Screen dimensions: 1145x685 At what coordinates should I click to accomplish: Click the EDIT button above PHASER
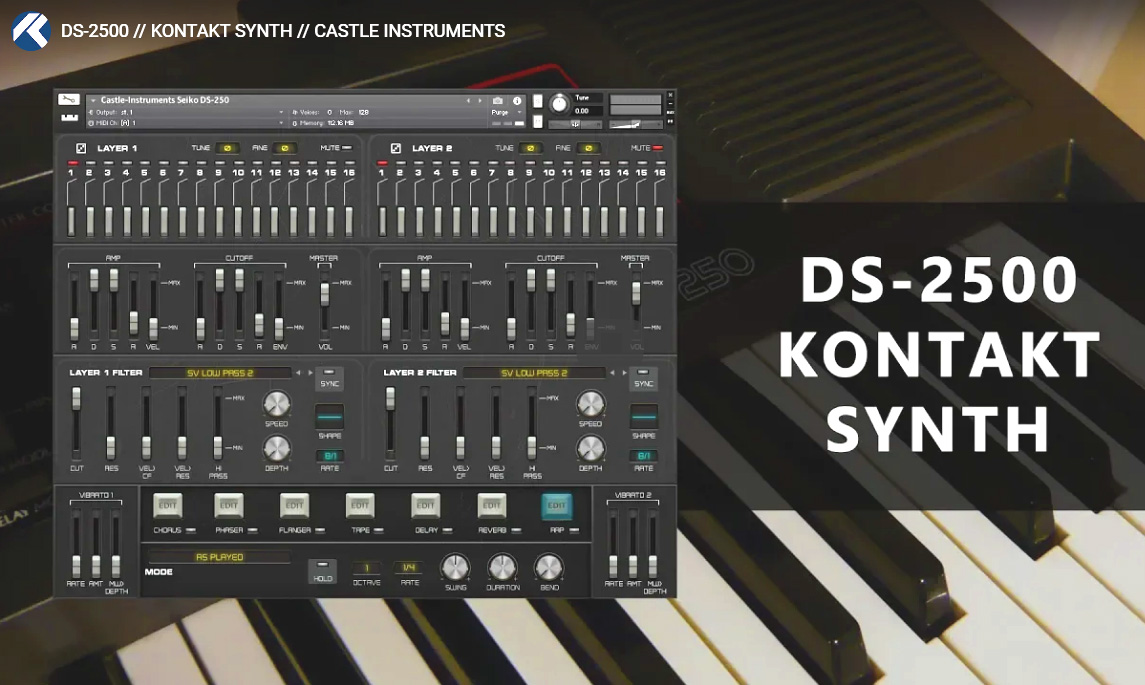point(229,505)
